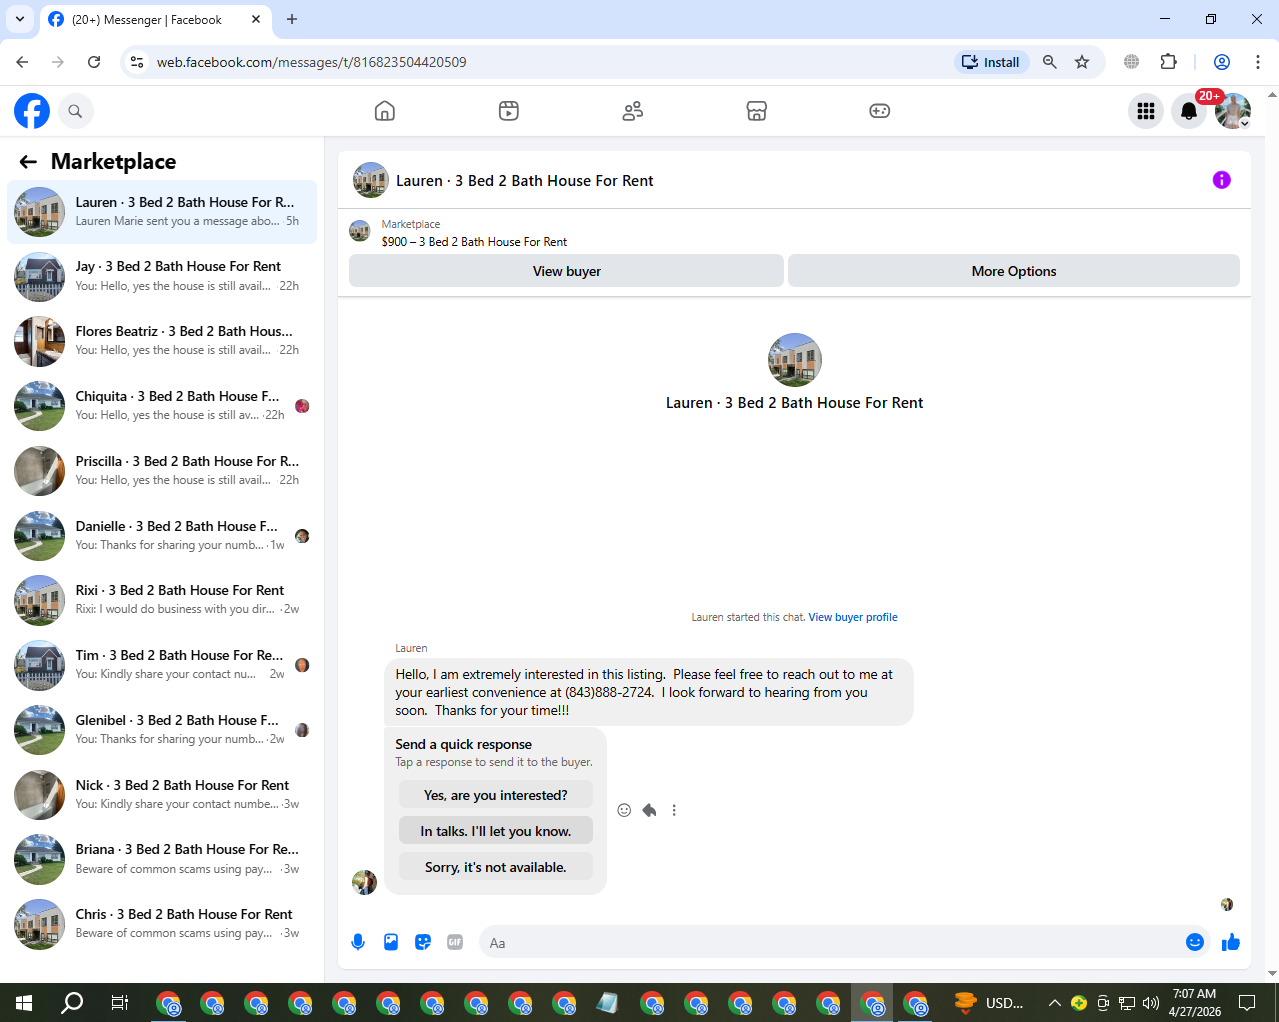Click the Install app button in address bar
This screenshot has width=1279, height=1022.
point(991,62)
